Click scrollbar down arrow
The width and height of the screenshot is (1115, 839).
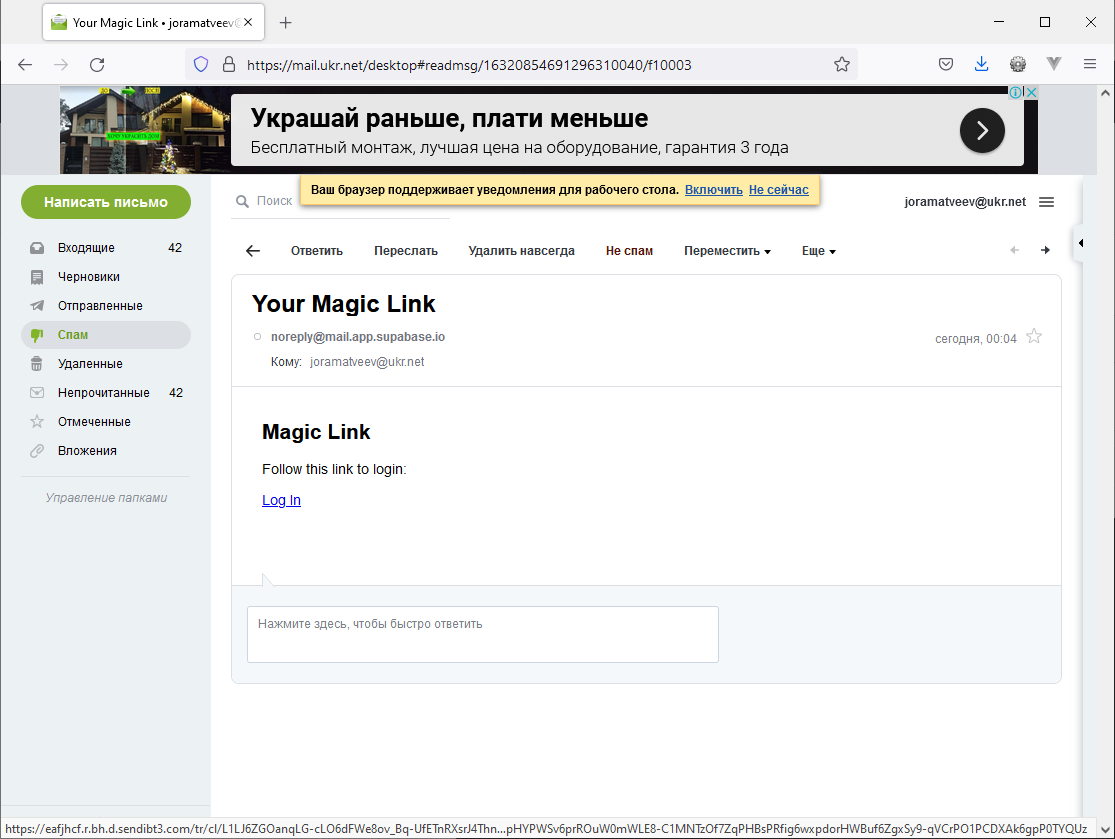1105,829
